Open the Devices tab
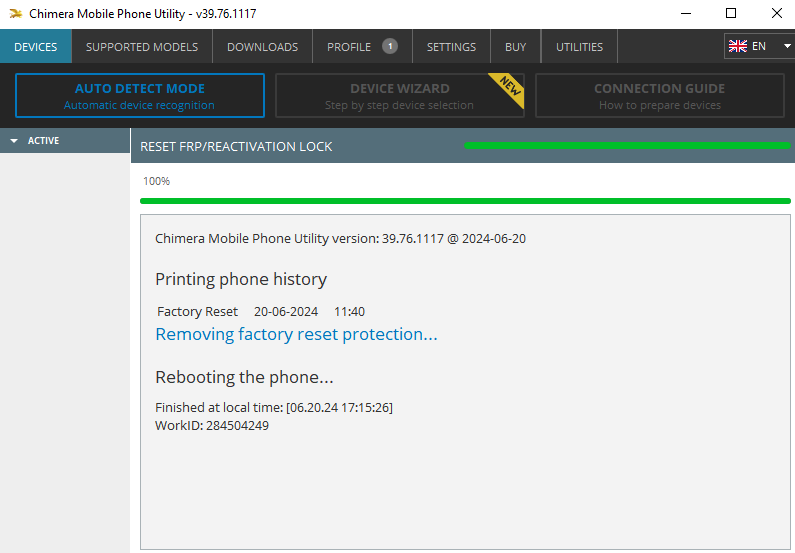795x553 pixels. [35, 47]
